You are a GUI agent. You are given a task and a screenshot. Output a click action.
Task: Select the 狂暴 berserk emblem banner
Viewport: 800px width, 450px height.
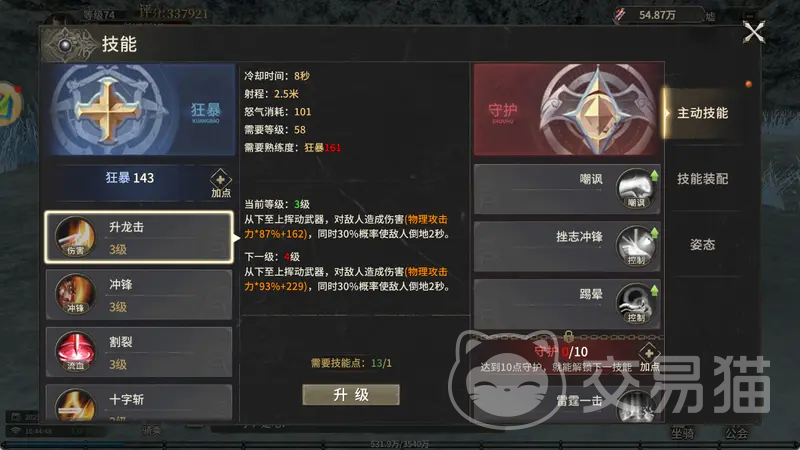click(x=140, y=109)
